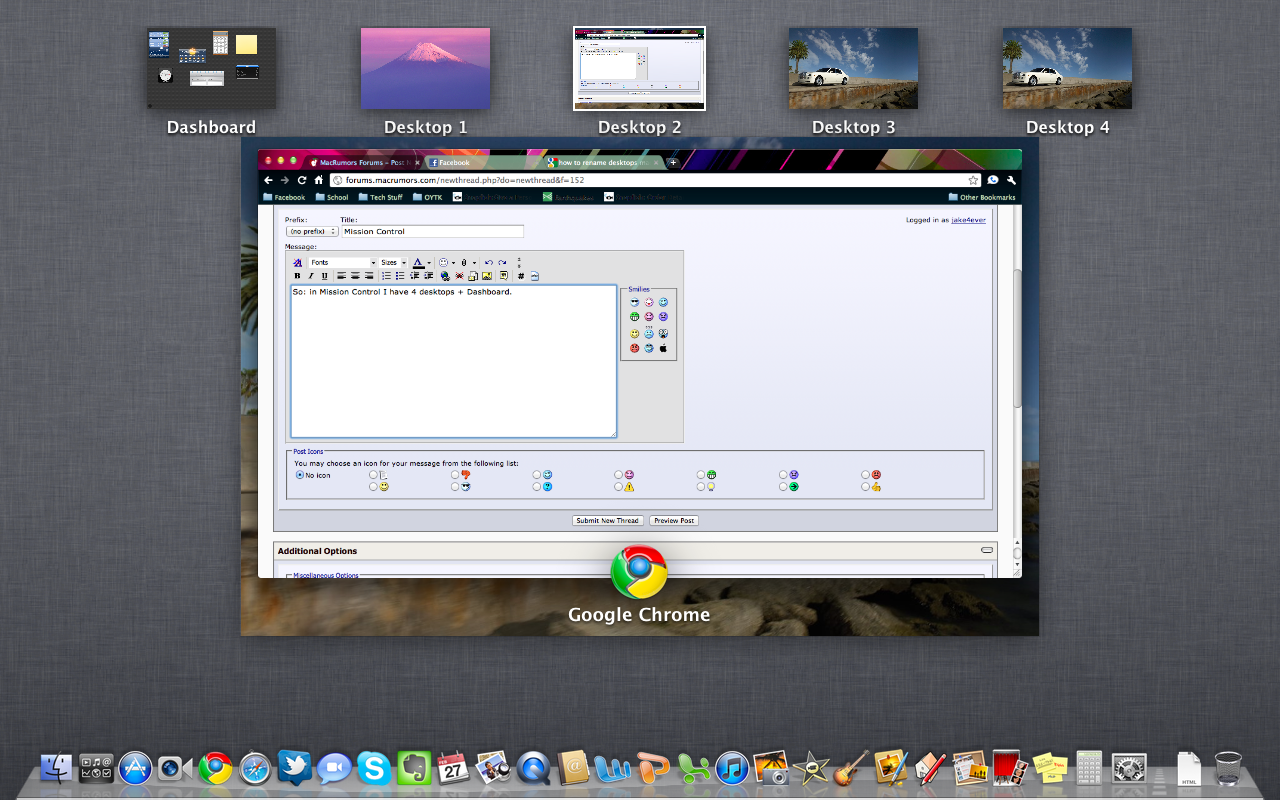
Task: Launch Microsoft Word from dock
Action: [612, 768]
